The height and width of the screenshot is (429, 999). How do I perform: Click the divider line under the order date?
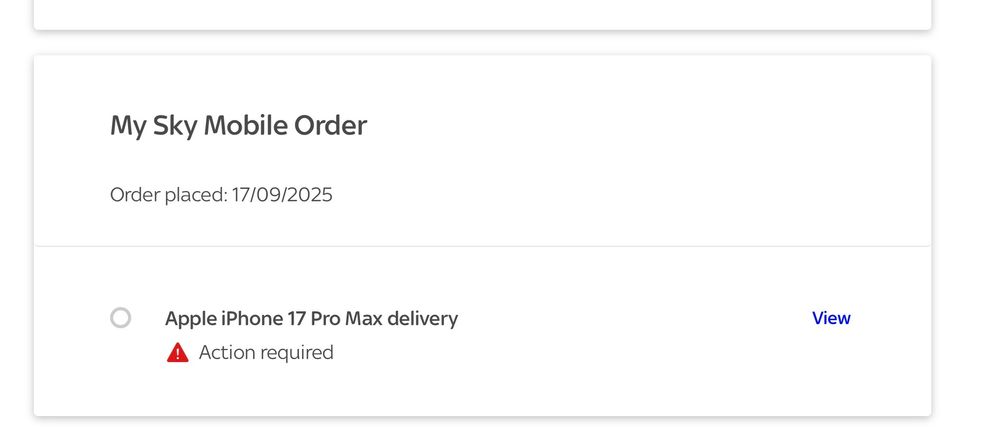tap(482, 245)
